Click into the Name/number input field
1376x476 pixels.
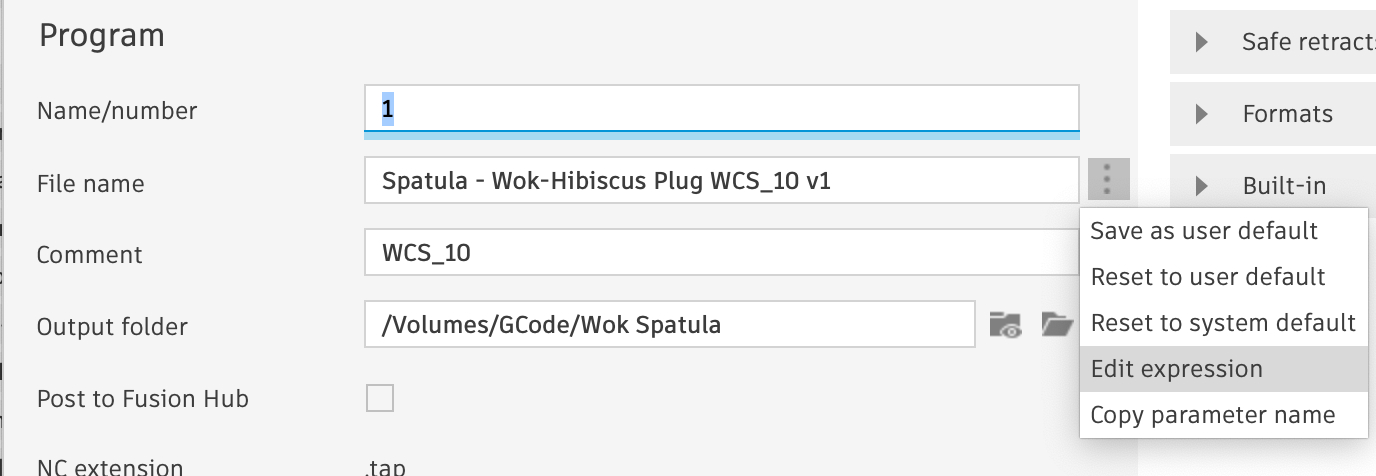(720, 109)
